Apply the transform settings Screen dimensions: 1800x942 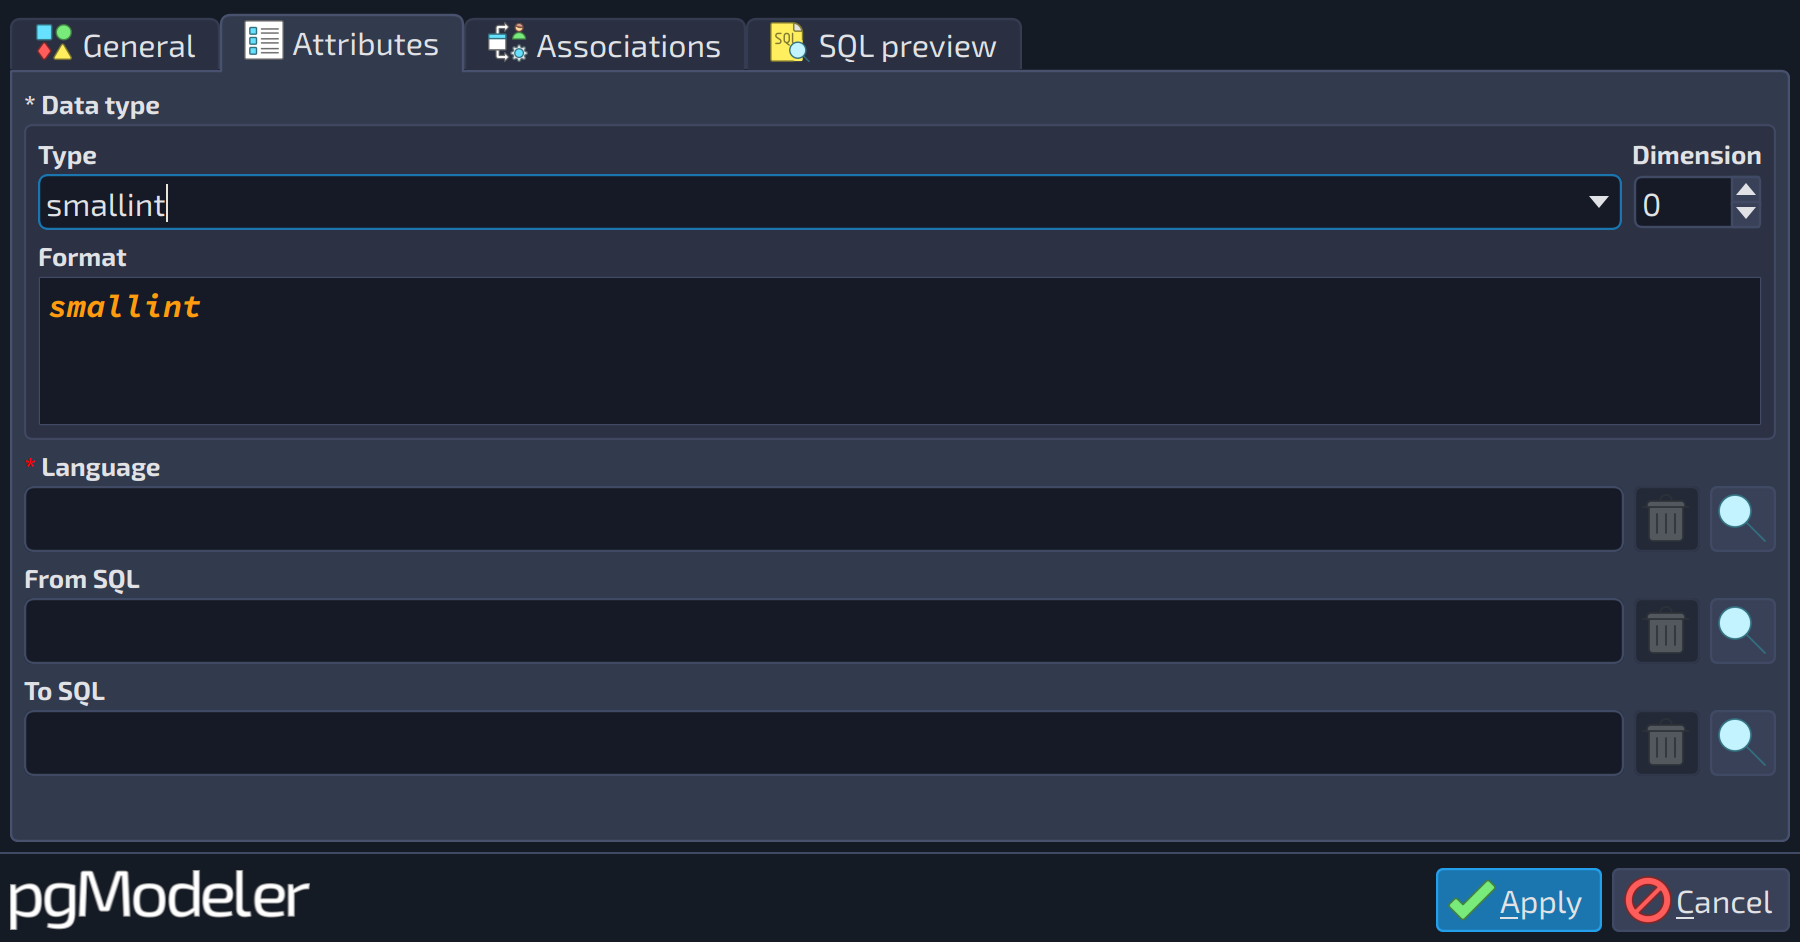point(1518,901)
